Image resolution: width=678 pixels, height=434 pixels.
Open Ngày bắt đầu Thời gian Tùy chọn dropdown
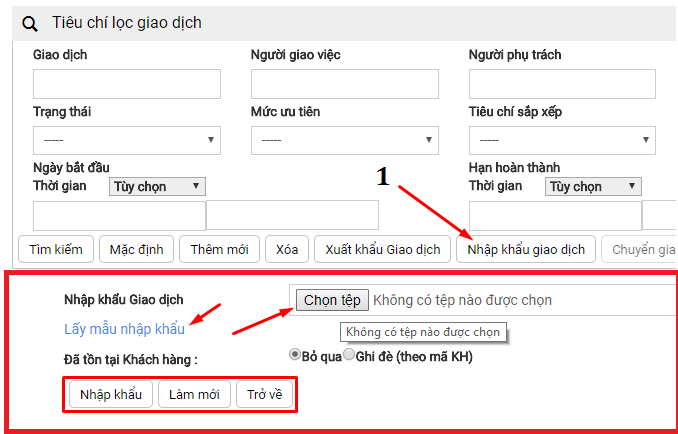(x=157, y=186)
